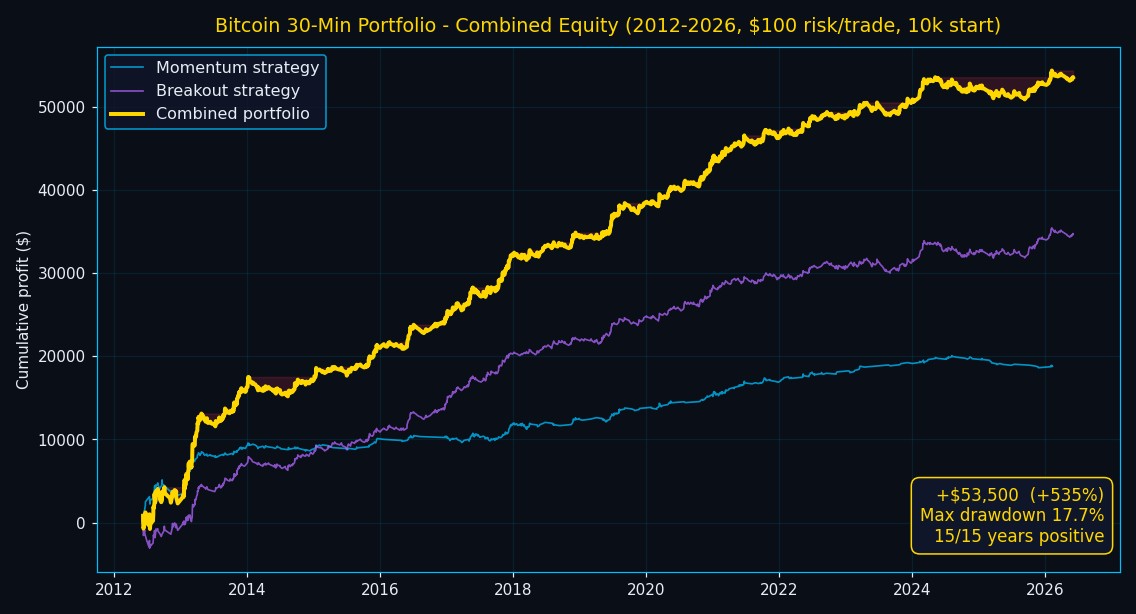Click the purple Breakout strategy legend line
This screenshot has height=614, width=1136.
coord(128,91)
